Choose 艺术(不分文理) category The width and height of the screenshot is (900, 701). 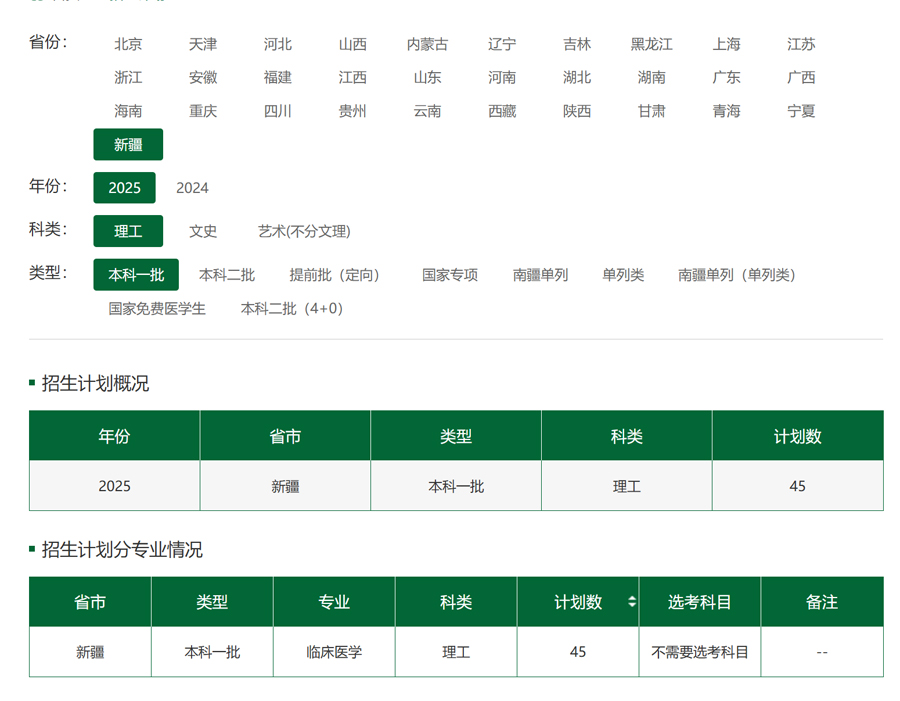click(x=304, y=231)
